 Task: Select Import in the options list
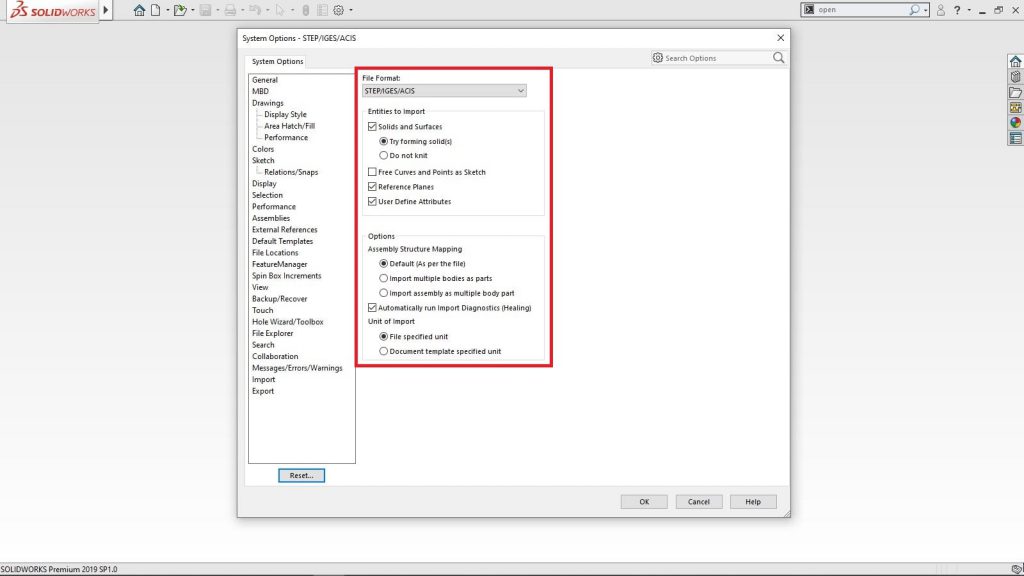coord(264,379)
